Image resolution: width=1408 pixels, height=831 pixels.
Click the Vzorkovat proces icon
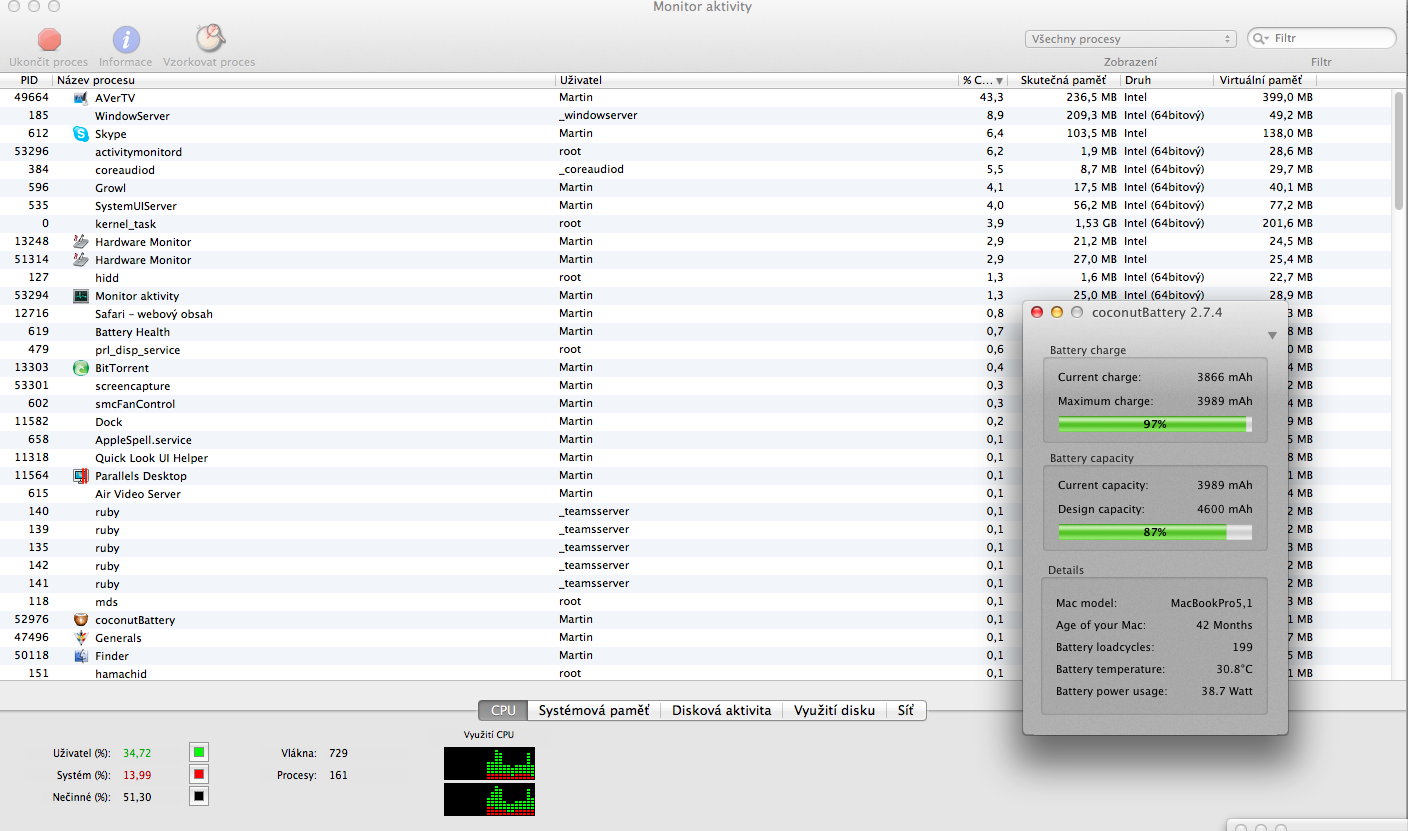(209, 38)
